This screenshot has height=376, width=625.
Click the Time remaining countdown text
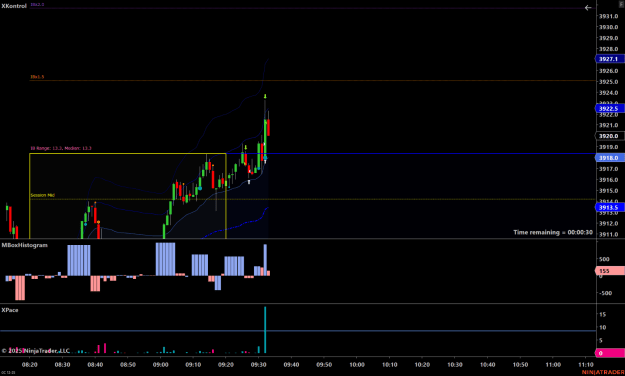553,232
